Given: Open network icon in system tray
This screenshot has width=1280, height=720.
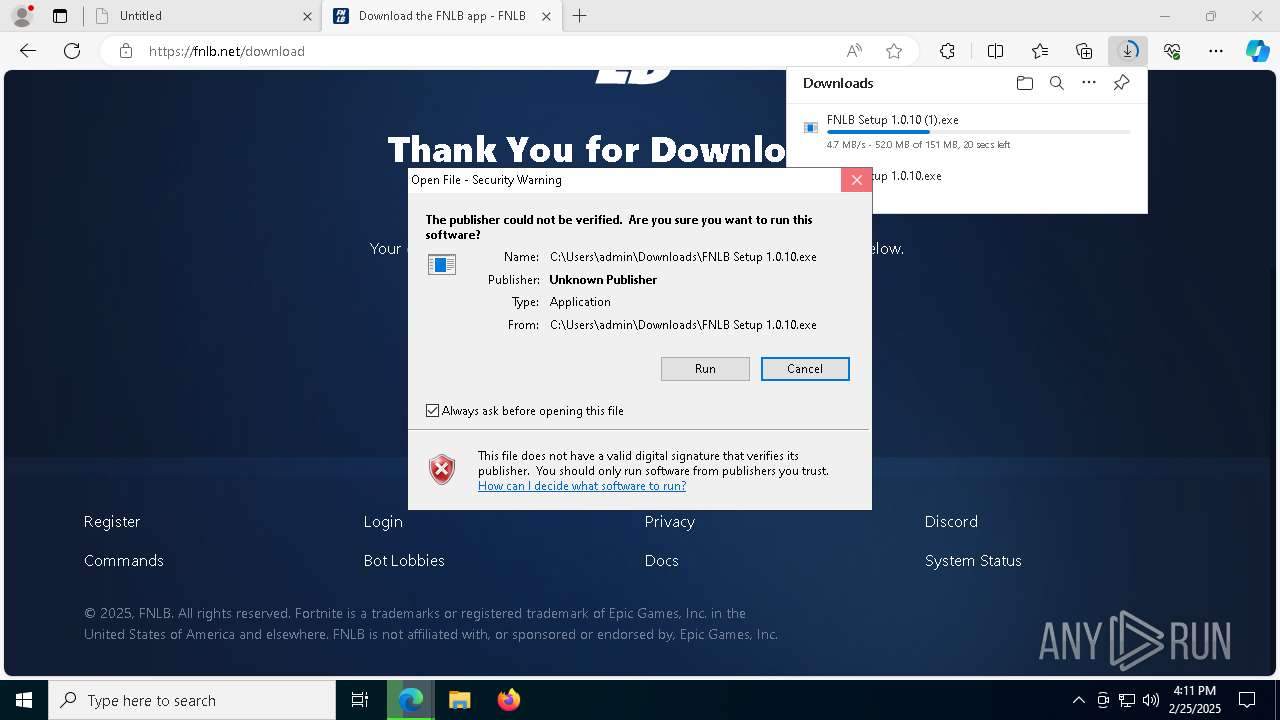Looking at the screenshot, I should [1127, 700].
